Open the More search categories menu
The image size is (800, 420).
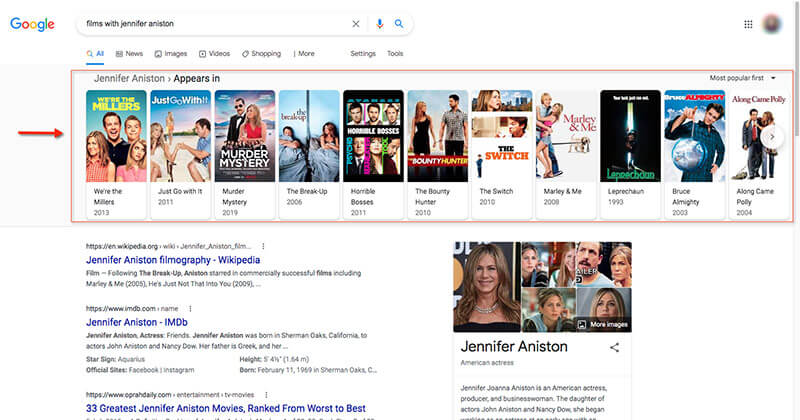pyautogui.click(x=304, y=54)
